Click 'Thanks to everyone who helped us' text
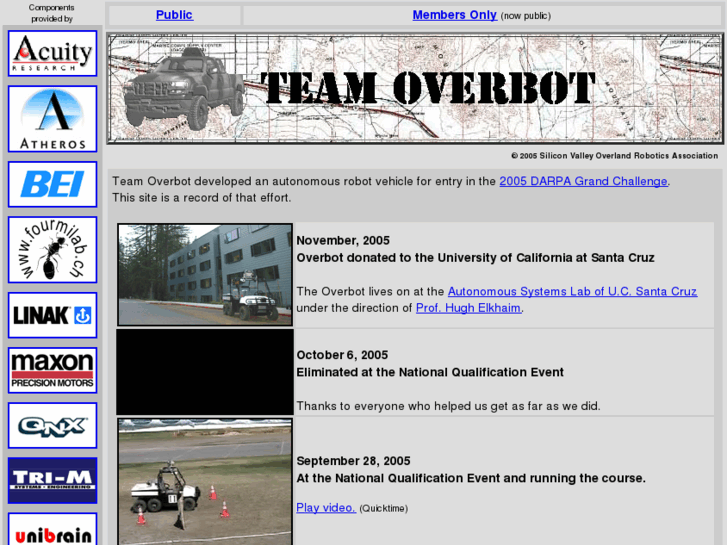Image resolution: width=727 pixels, height=545 pixels. point(448,406)
